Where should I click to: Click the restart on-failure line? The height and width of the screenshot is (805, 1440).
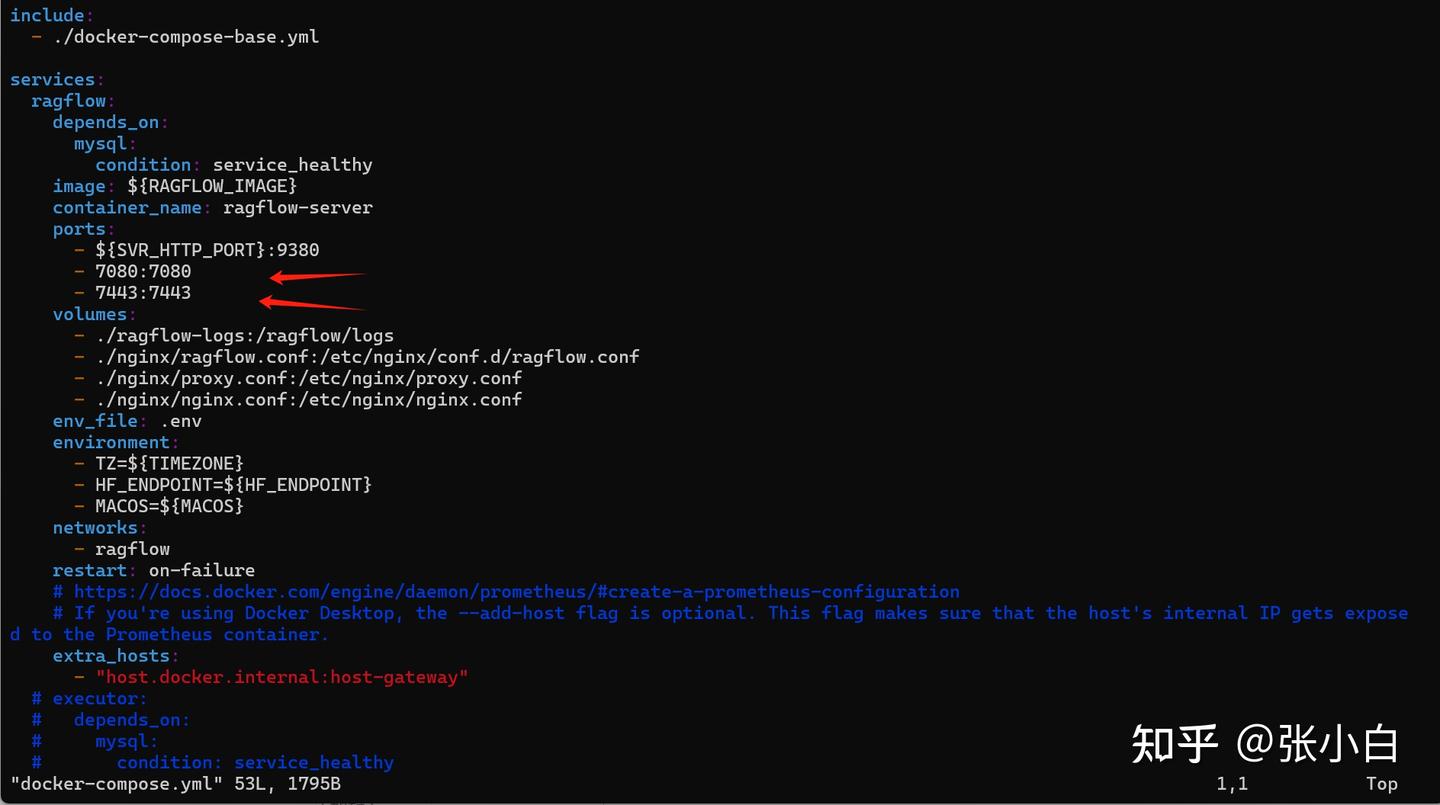(x=154, y=571)
